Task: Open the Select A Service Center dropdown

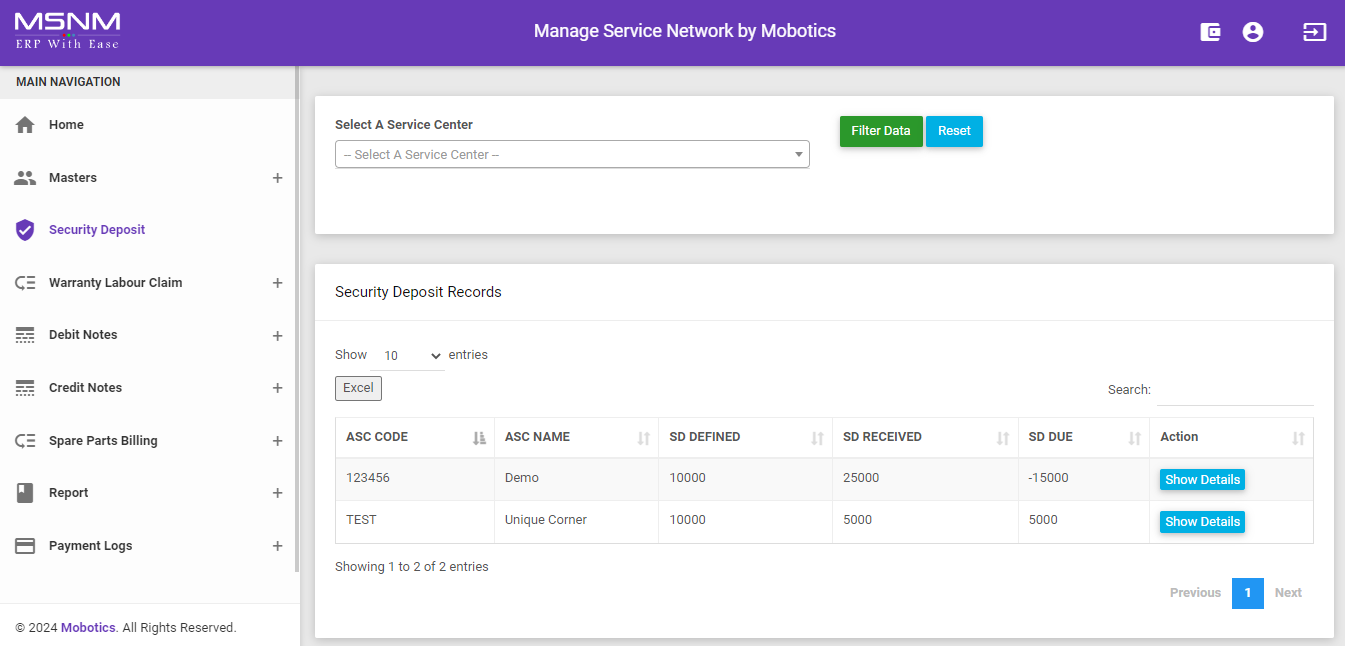Action: tap(572, 155)
